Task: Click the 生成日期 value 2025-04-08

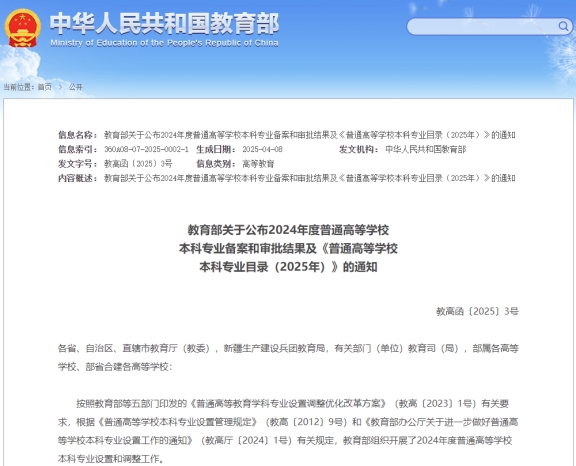Action: point(262,149)
